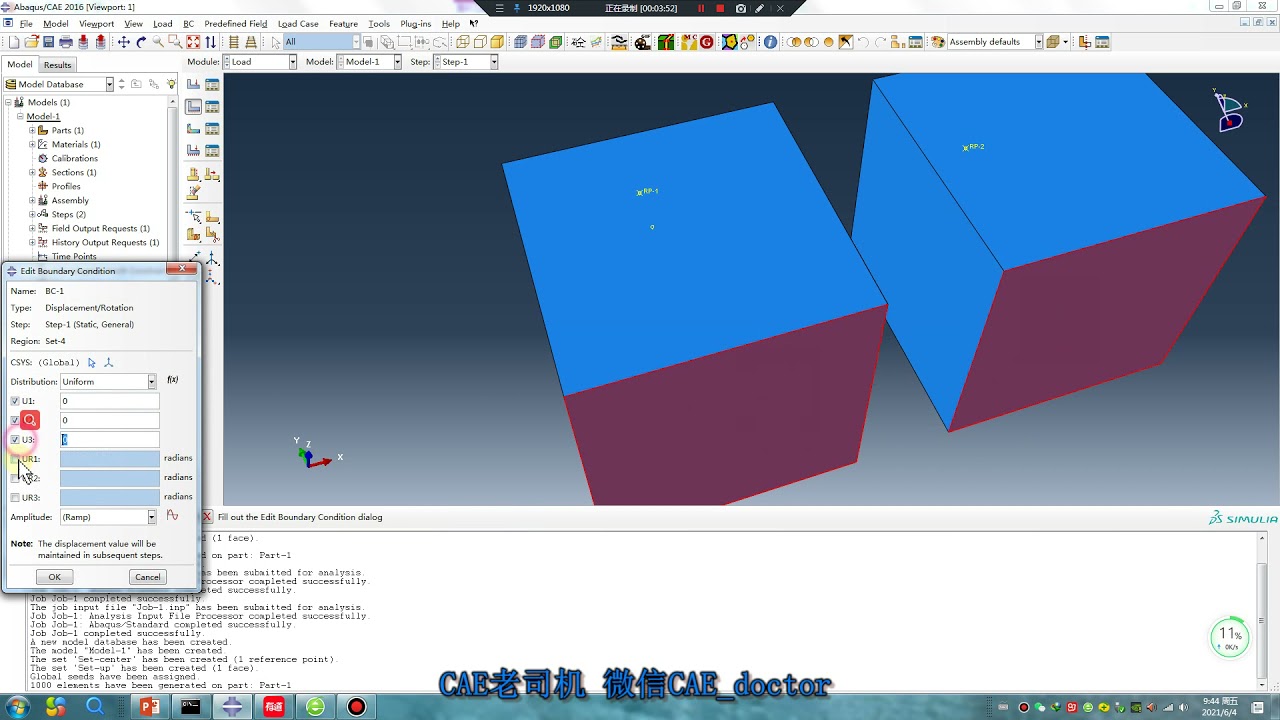This screenshot has height=720, width=1280.
Task: Select the Box Zoom tool
Action: coord(175,42)
